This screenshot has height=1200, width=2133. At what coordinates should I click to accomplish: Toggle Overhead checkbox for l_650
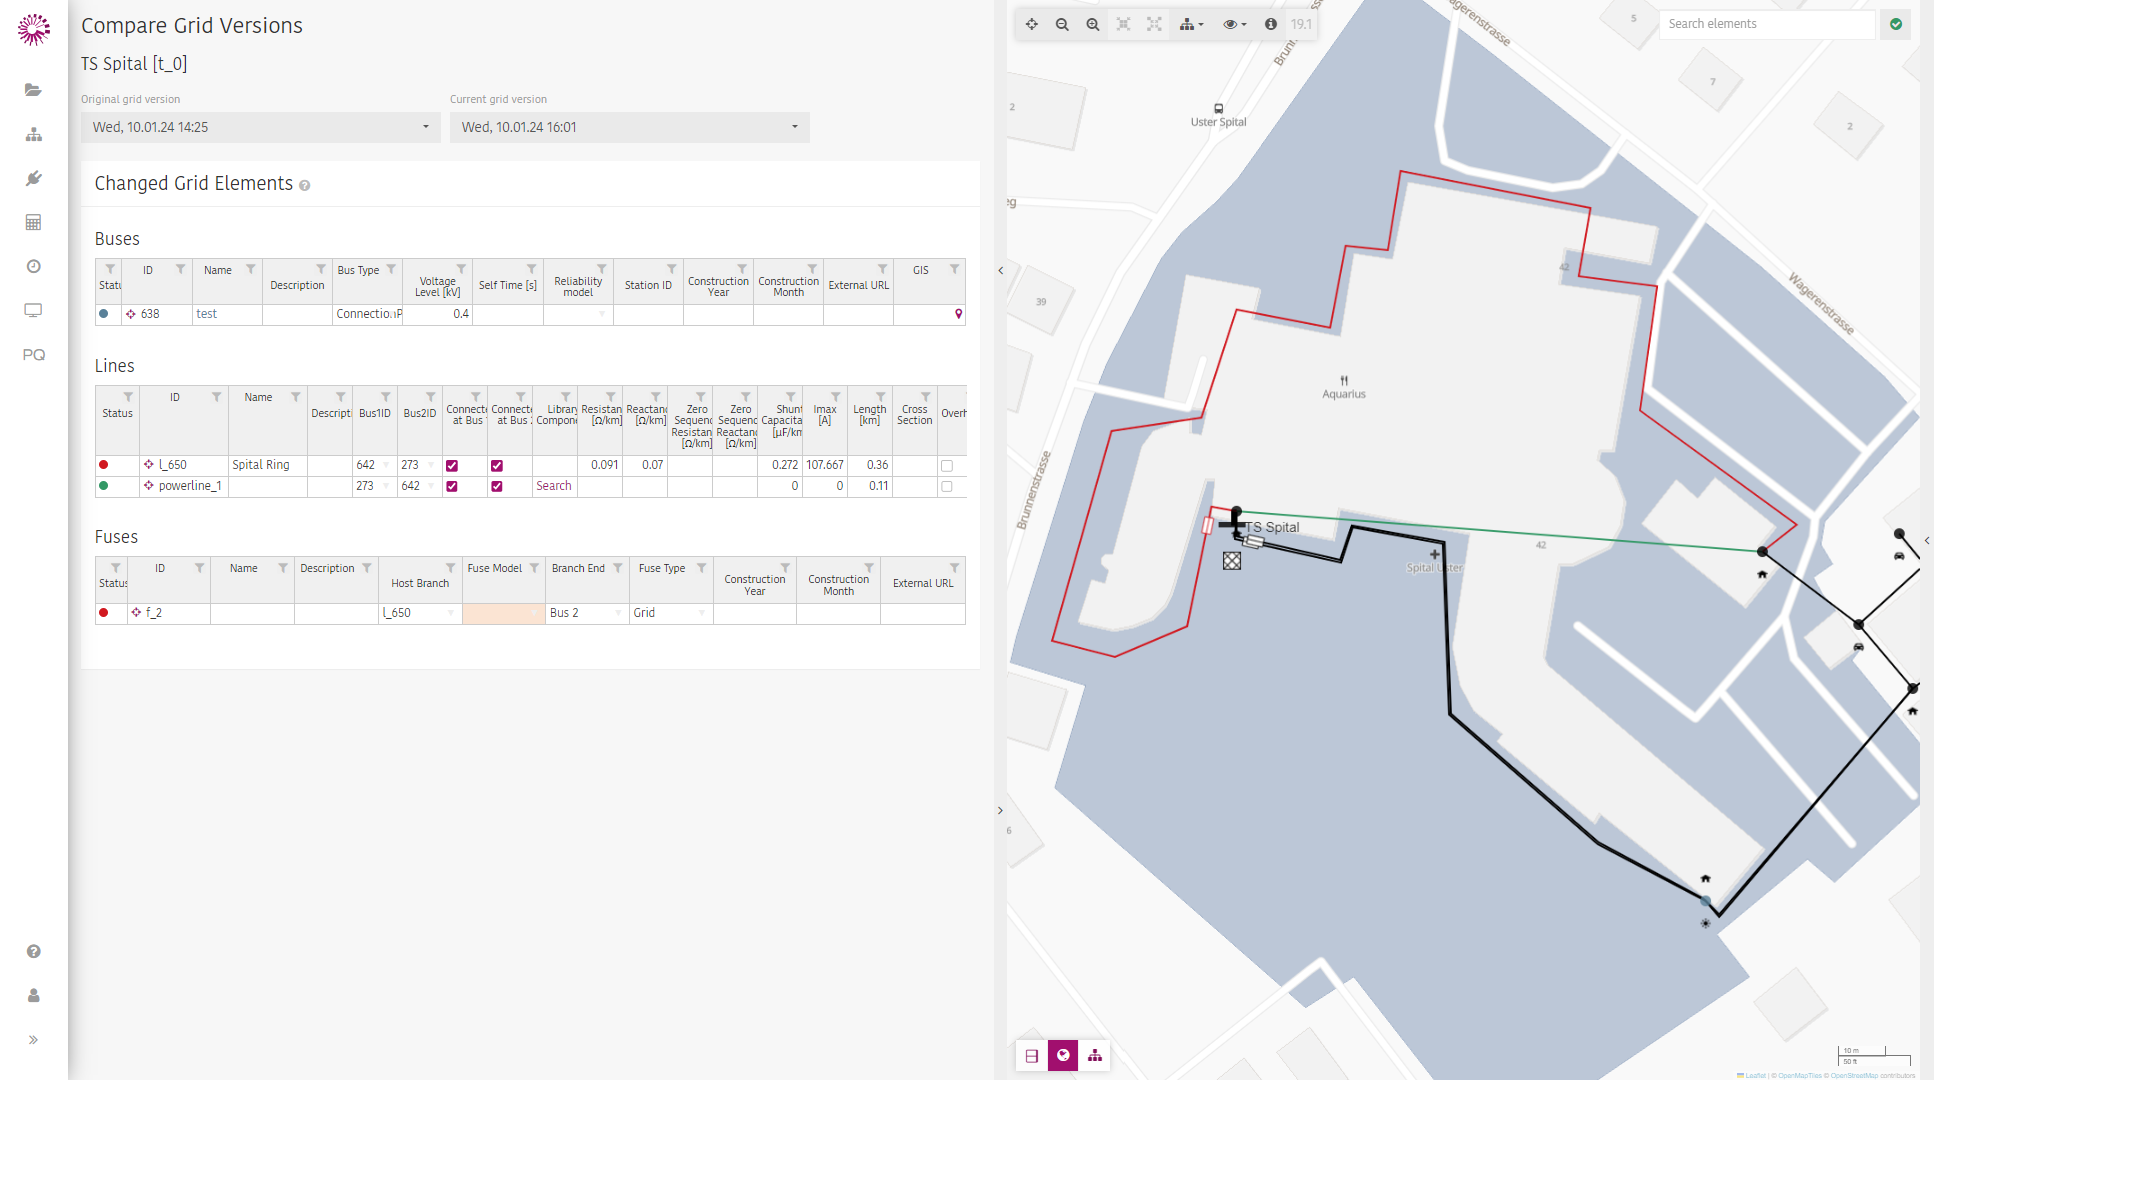point(947,466)
